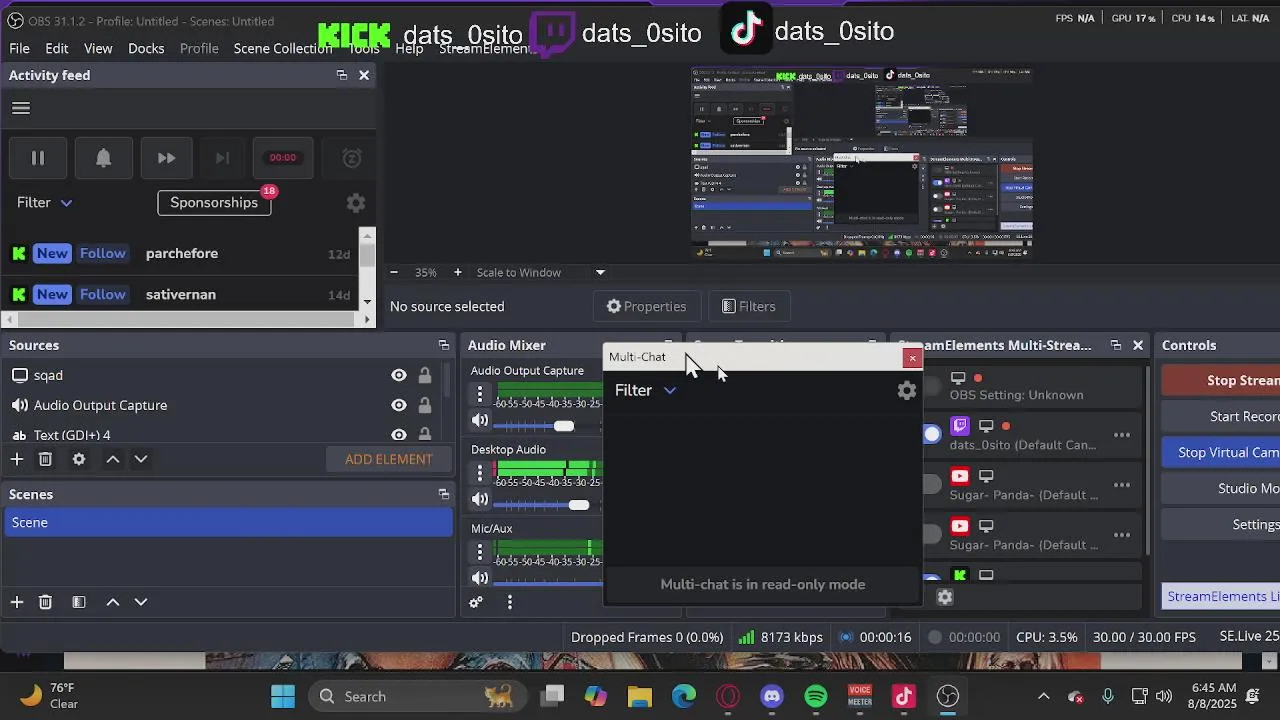Open scene filters icon
Image resolution: width=1280 pixels, height=720 pixels.
79,602
